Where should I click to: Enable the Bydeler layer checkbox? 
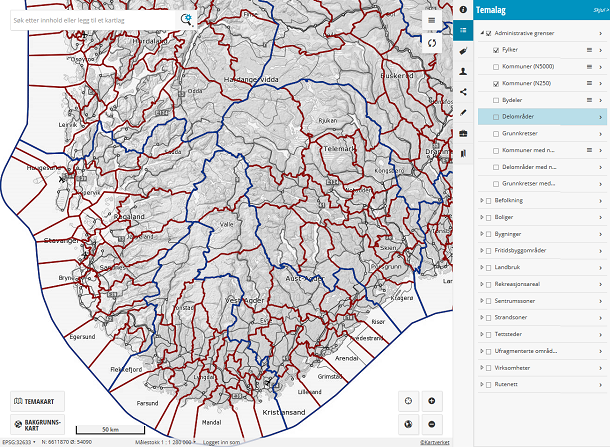[497, 100]
